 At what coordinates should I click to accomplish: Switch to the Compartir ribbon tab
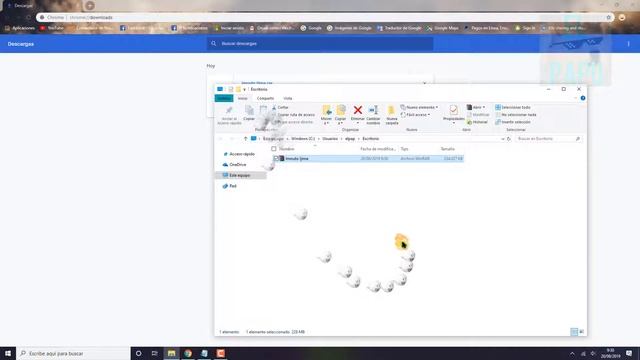pyautogui.click(x=265, y=98)
